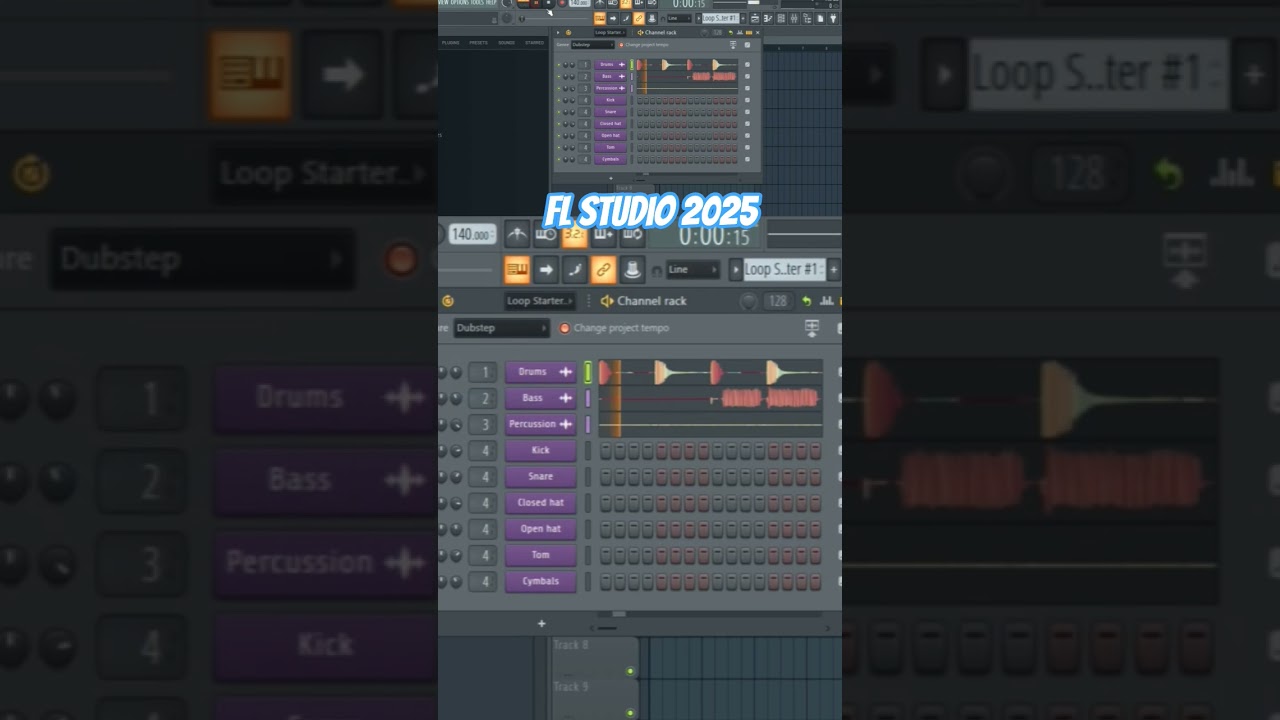The height and width of the screenshot is (720, 1280).
Task: Click the Track 8 label in playlist
Action: pos(571,646)
